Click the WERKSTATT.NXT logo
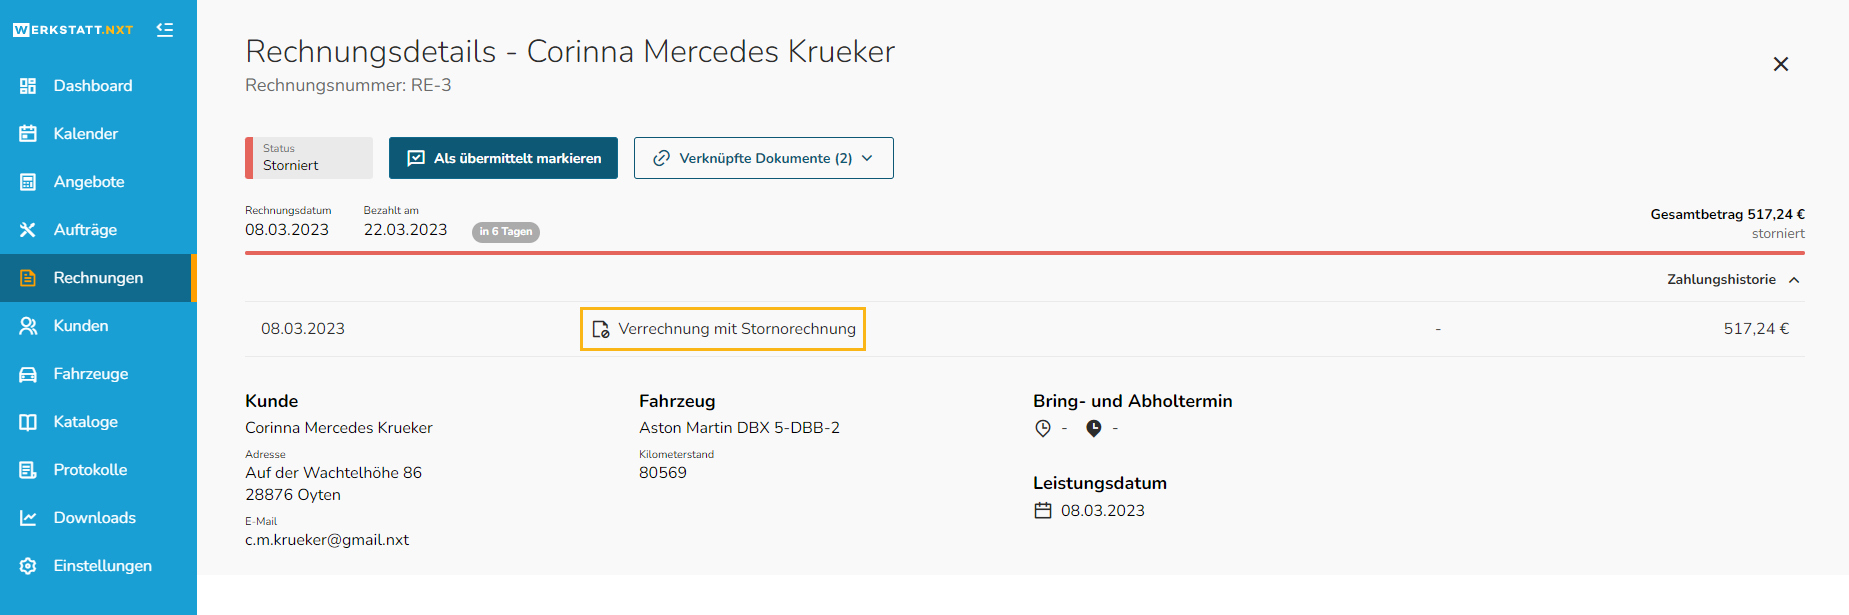This screenshot has width=1849, height=615. coord(73,30)
